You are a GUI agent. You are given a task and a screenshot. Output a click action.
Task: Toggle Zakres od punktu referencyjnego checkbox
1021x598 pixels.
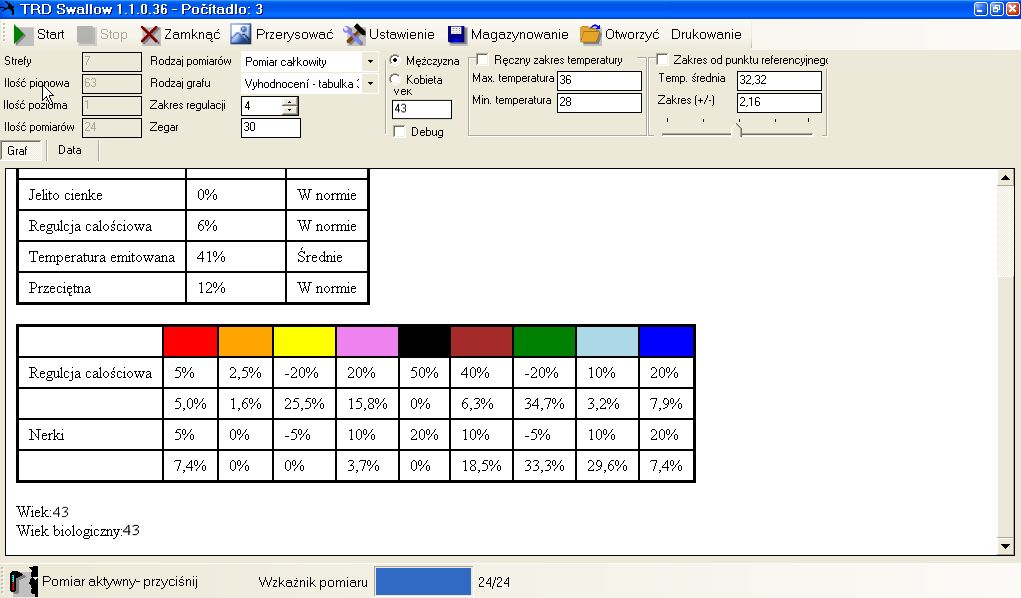click(663, 60)
